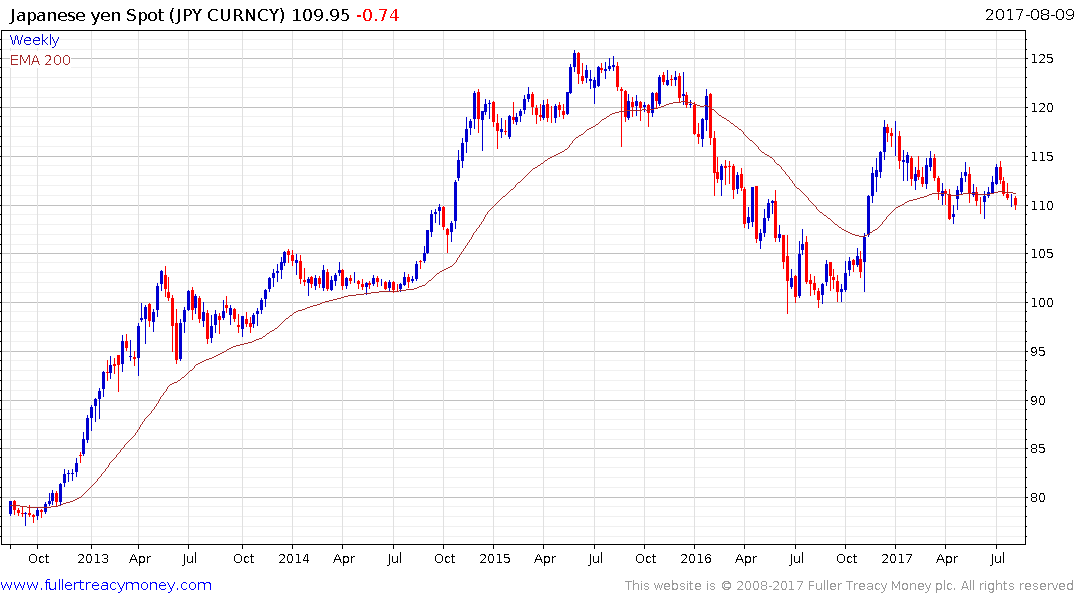Click the 115 price axis label
Viewport: 1075px width, 600px height.
[1041, 156]
